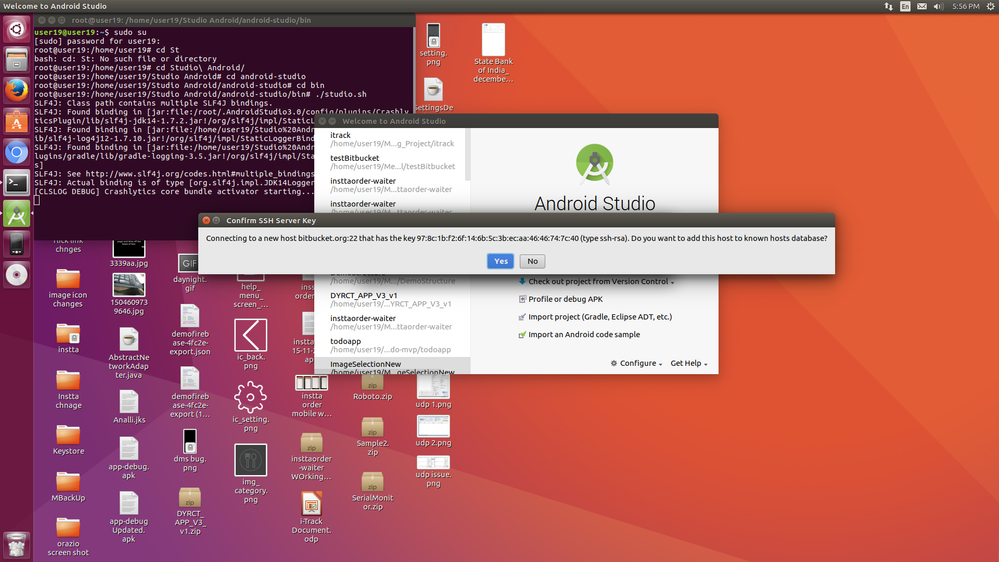
Task: Open system settings gear menu
Action: pyautogui.click(x=991, y=6)
